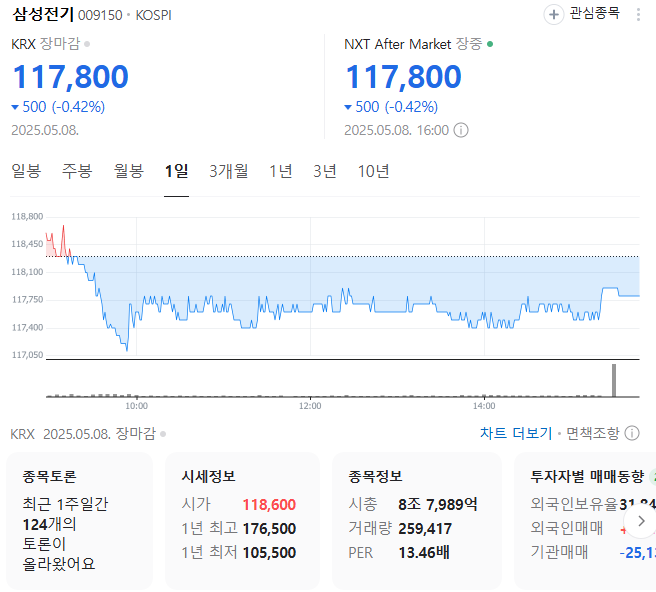Screen dimensions: 656x592
Task: Click the 관심종목 label
Action: coord(594,14)
